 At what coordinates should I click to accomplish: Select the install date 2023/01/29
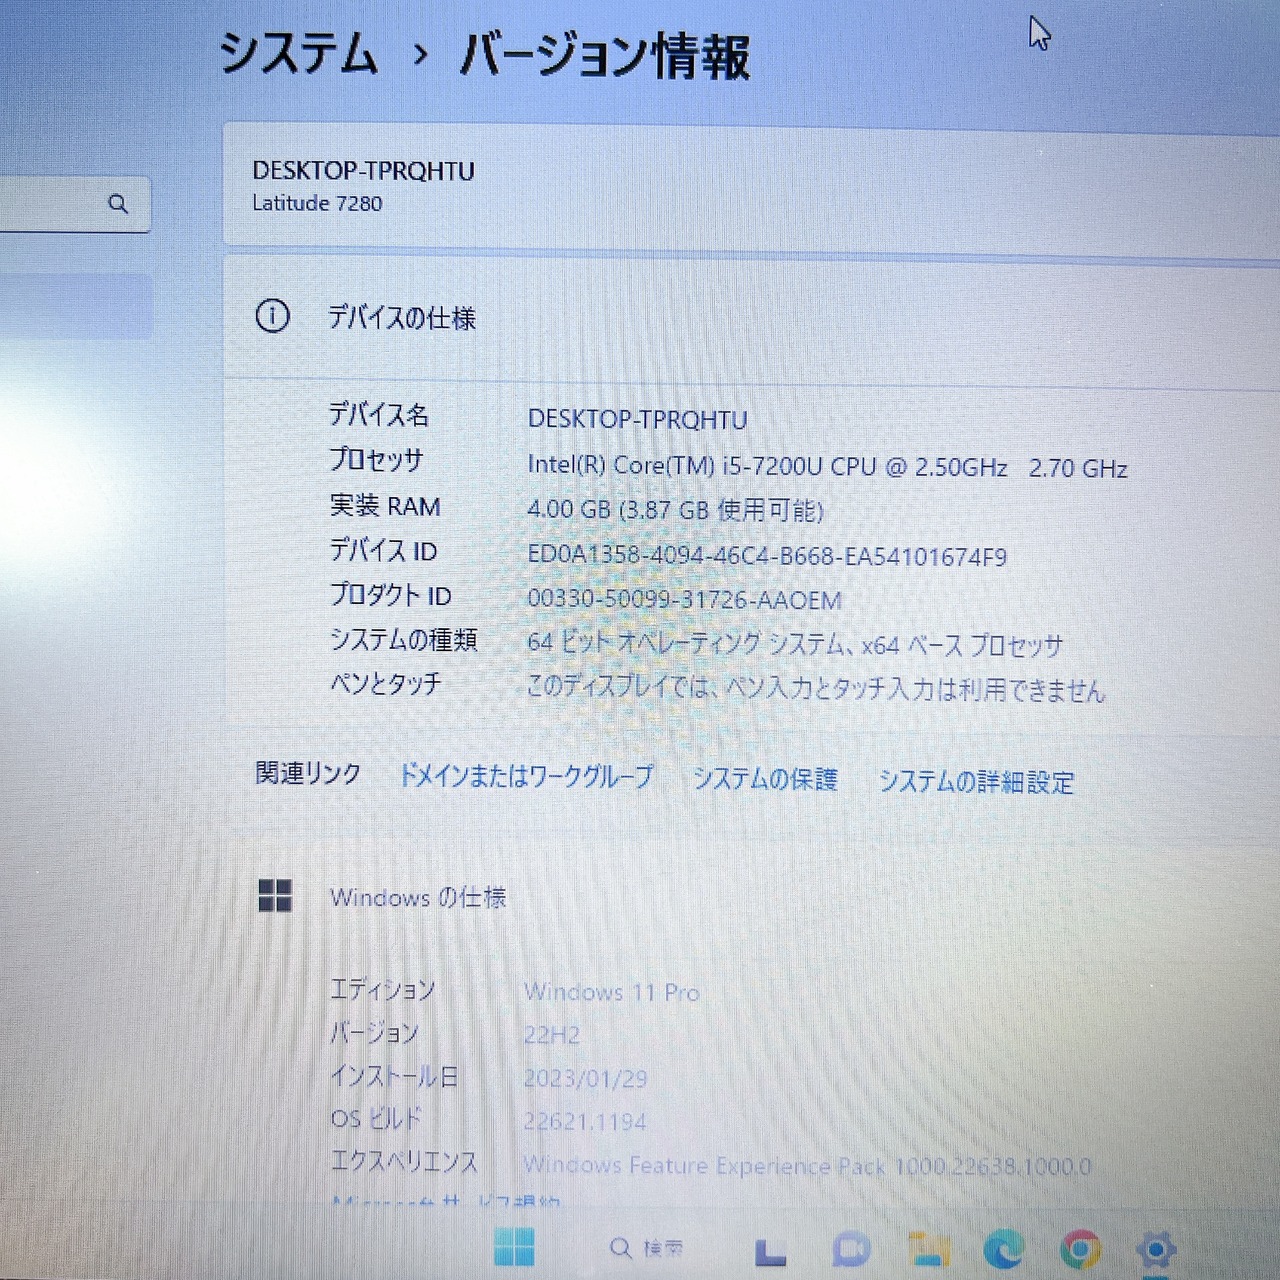point(585,1078)
